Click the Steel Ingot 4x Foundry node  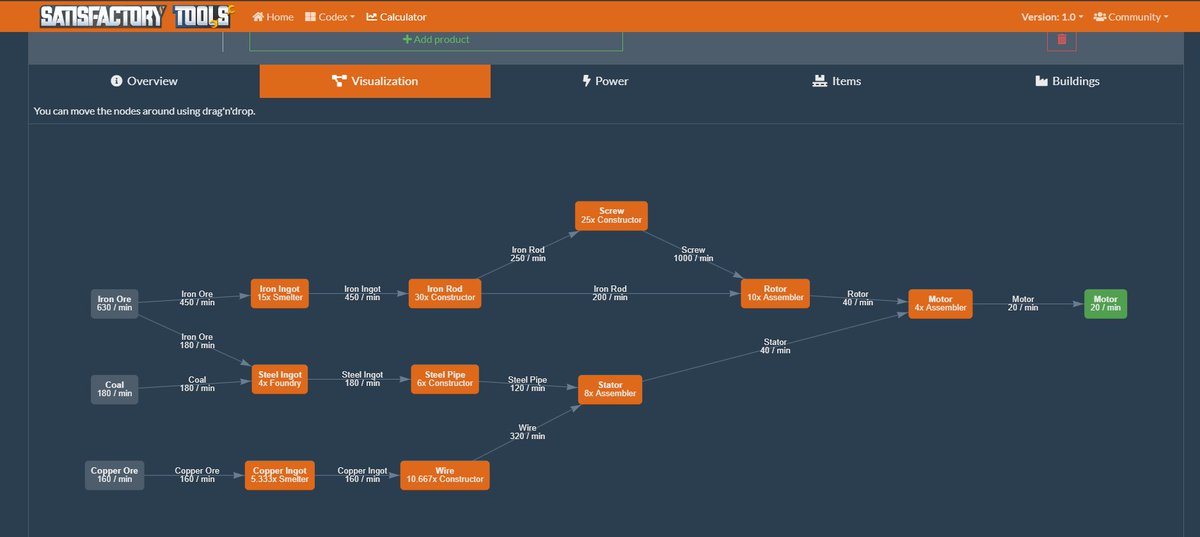click(x=279, y=378)
